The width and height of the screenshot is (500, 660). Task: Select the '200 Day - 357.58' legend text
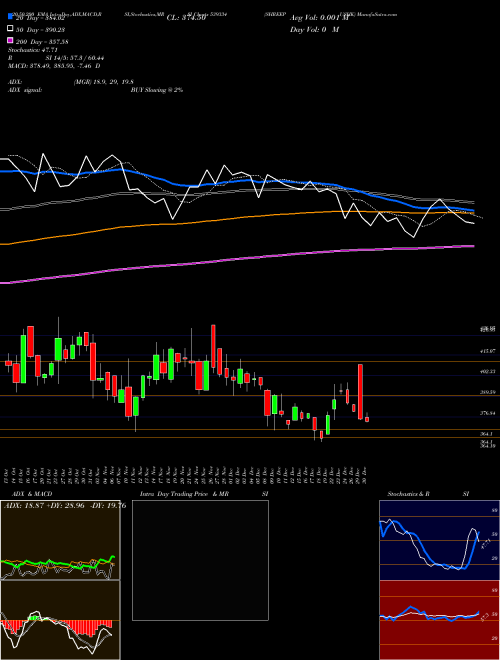pyautogui.click(x=43, y=42)
